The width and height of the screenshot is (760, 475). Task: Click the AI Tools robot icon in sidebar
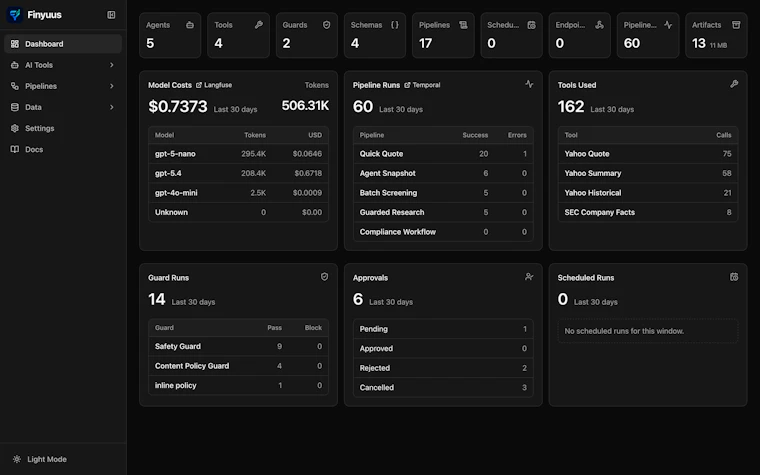coord(15,65)
